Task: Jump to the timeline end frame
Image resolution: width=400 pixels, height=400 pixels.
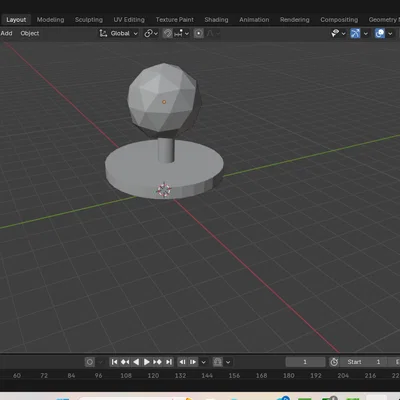Action: [169, 362]
